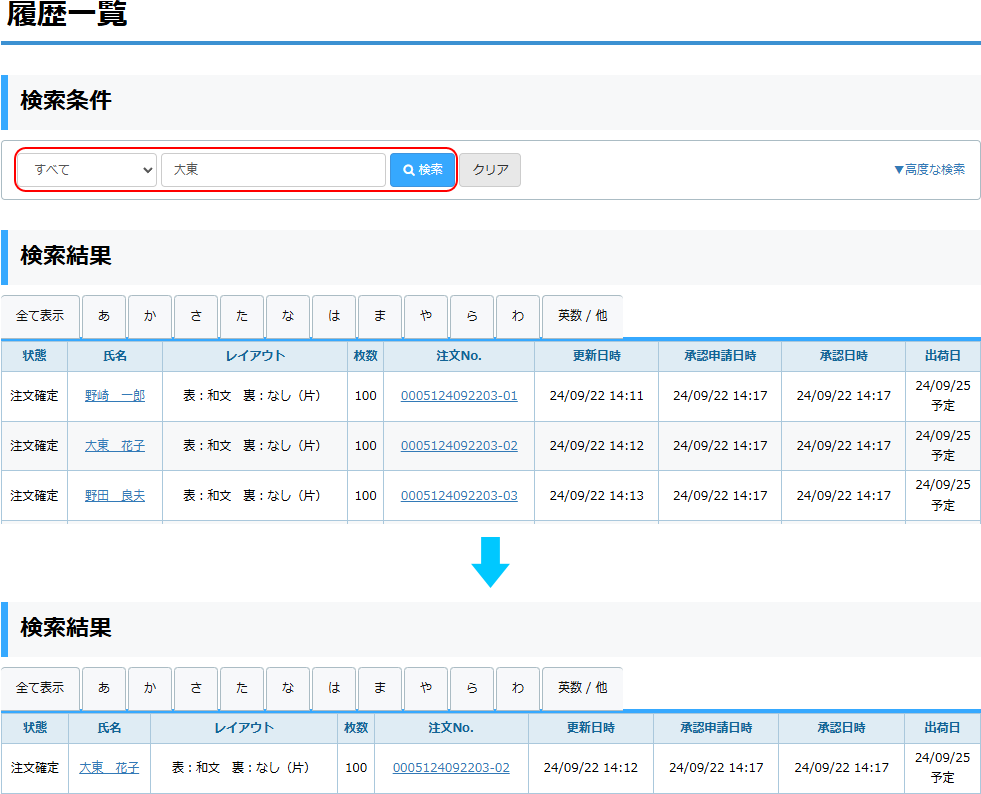Screen dimensions: 981x794
Task: Click 大東 花子 in the lower results table
Action: (x=109, y=768)
